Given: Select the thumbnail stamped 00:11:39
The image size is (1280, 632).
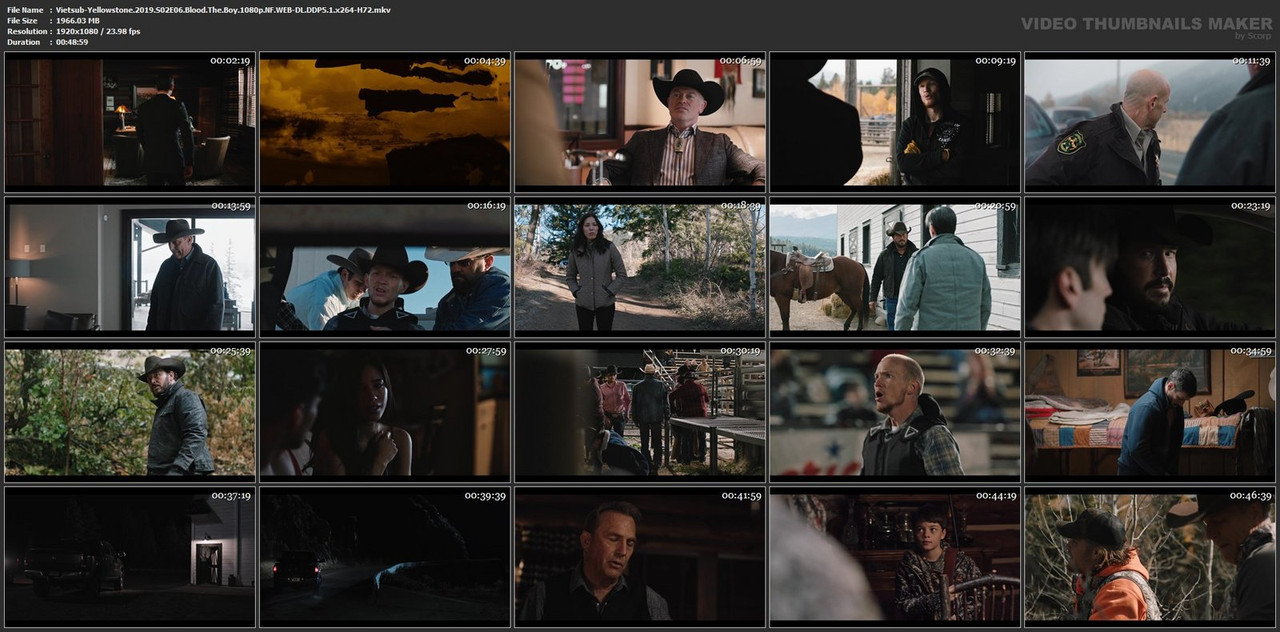Looking at the screenshot, I should pos(1150,122).
